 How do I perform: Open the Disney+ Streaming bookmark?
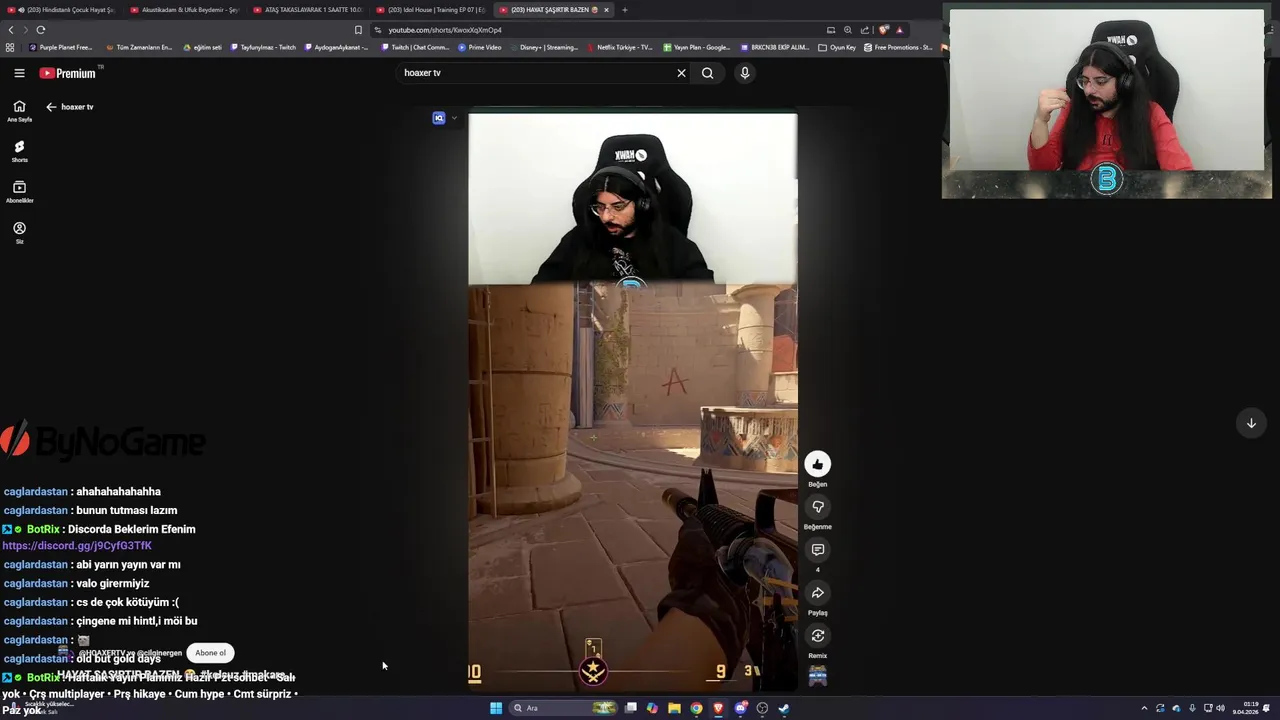(x=544, y=47)
